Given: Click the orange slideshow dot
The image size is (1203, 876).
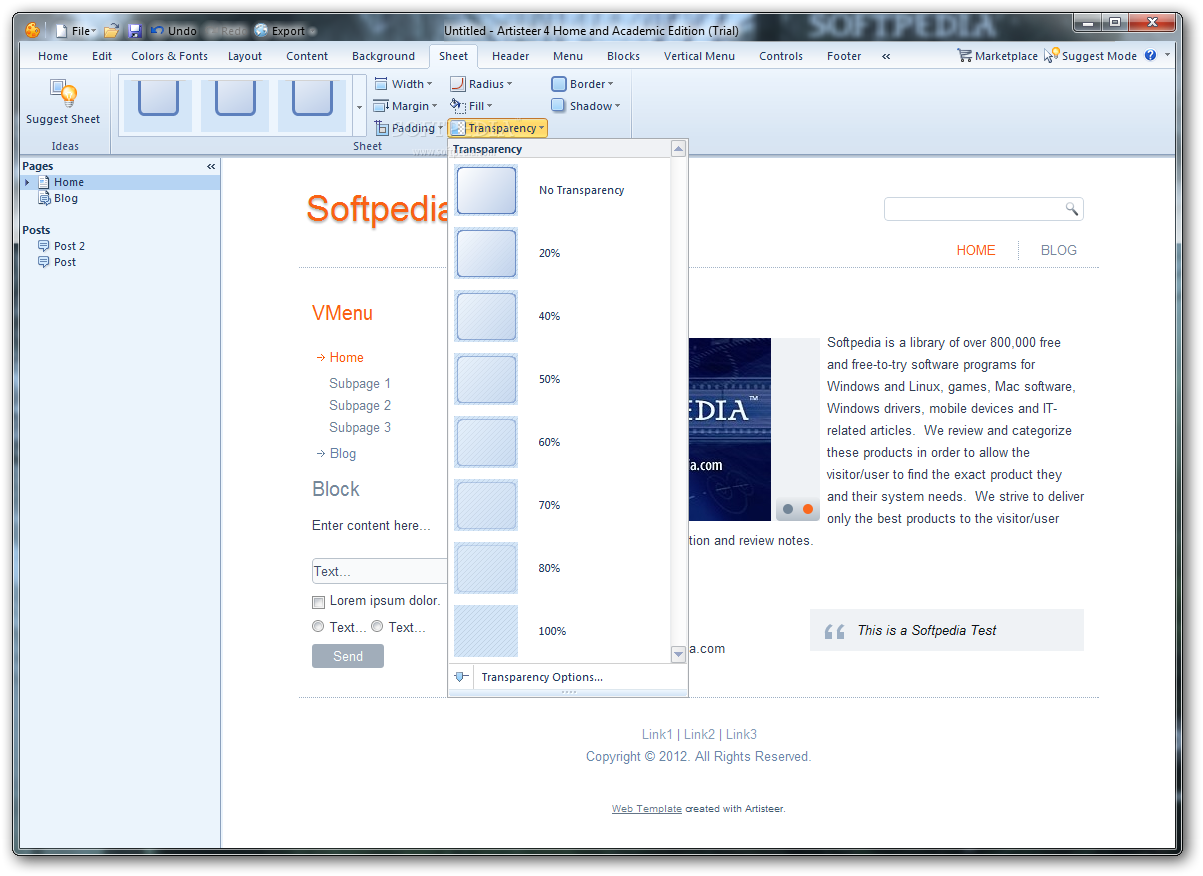Looking at the screenshot, I should pos(808,509).
